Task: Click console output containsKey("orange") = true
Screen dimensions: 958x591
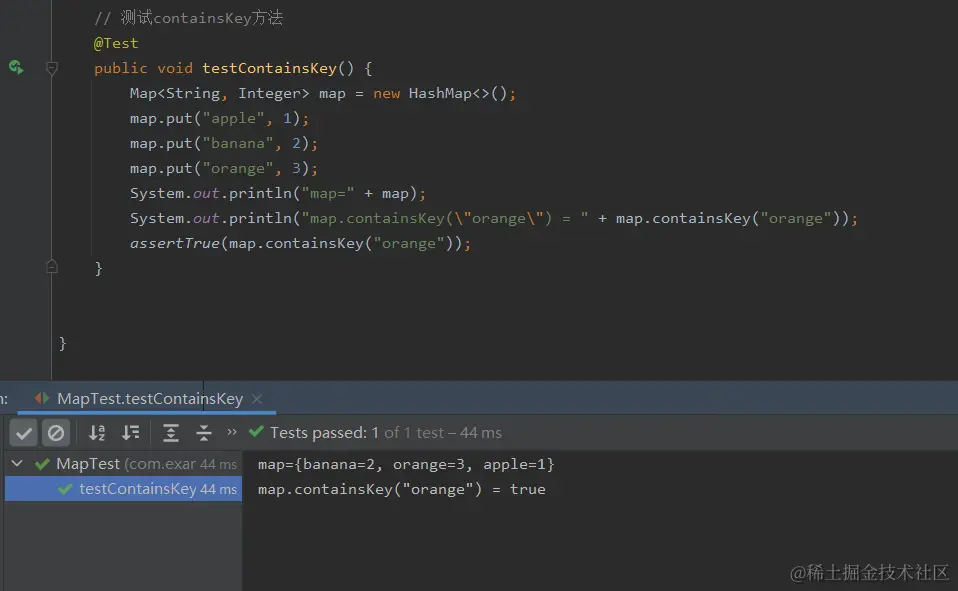Action: [x=401, y=489]
